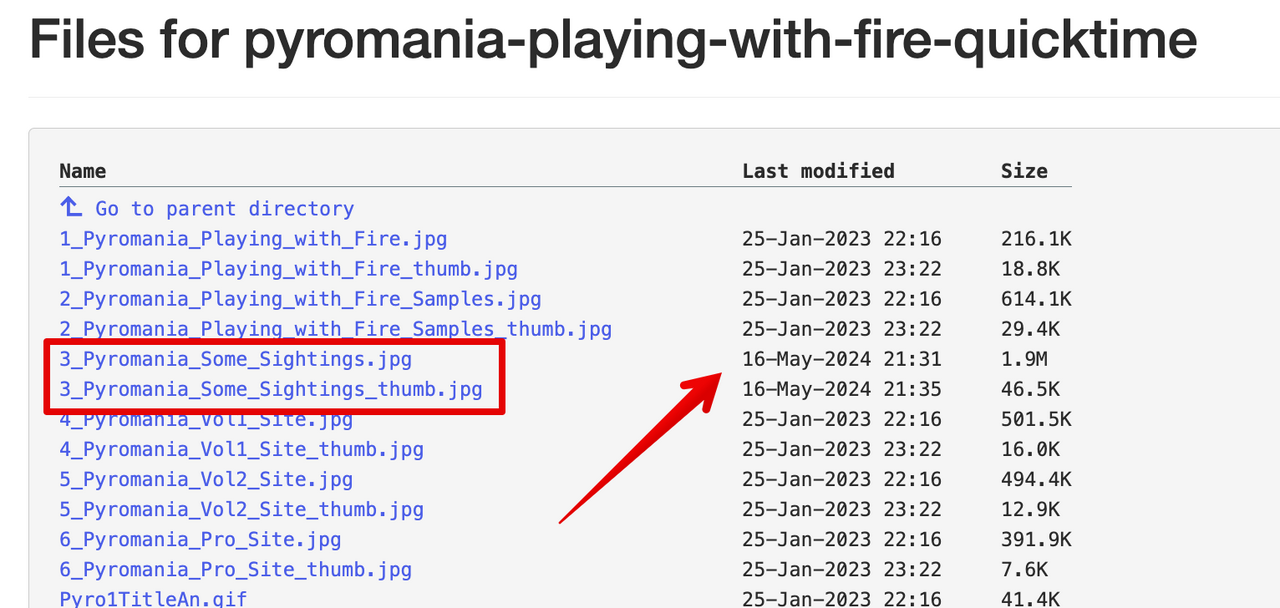Click the parent directory up-arrow icon
1280x608 pixels.
coord(71,208)
